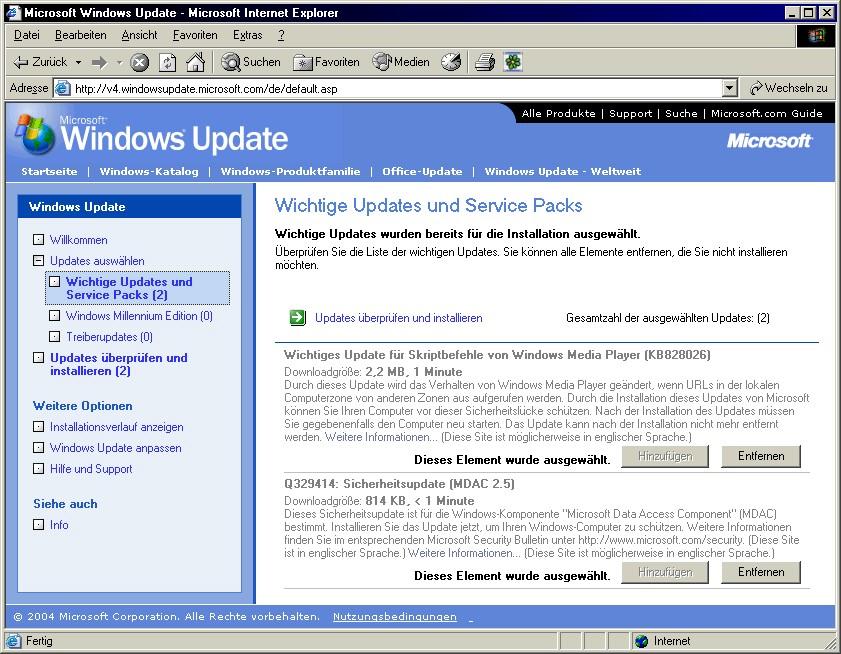Click the Stop loading toolbar icon

[140, 62]
